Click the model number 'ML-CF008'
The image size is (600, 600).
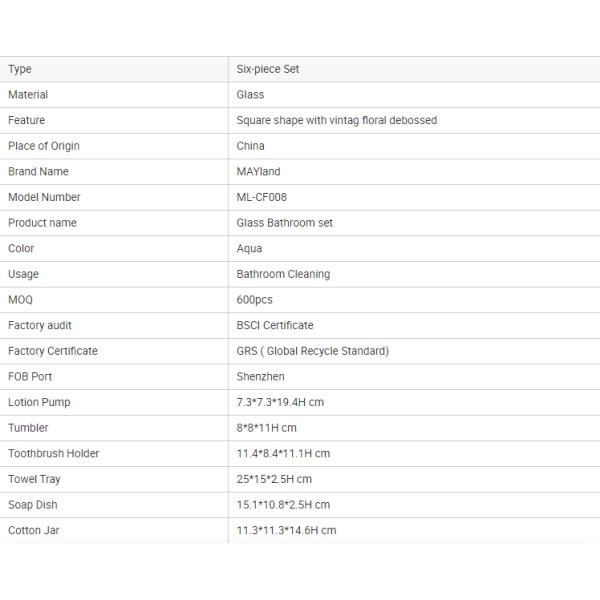(x=262, y=197)
